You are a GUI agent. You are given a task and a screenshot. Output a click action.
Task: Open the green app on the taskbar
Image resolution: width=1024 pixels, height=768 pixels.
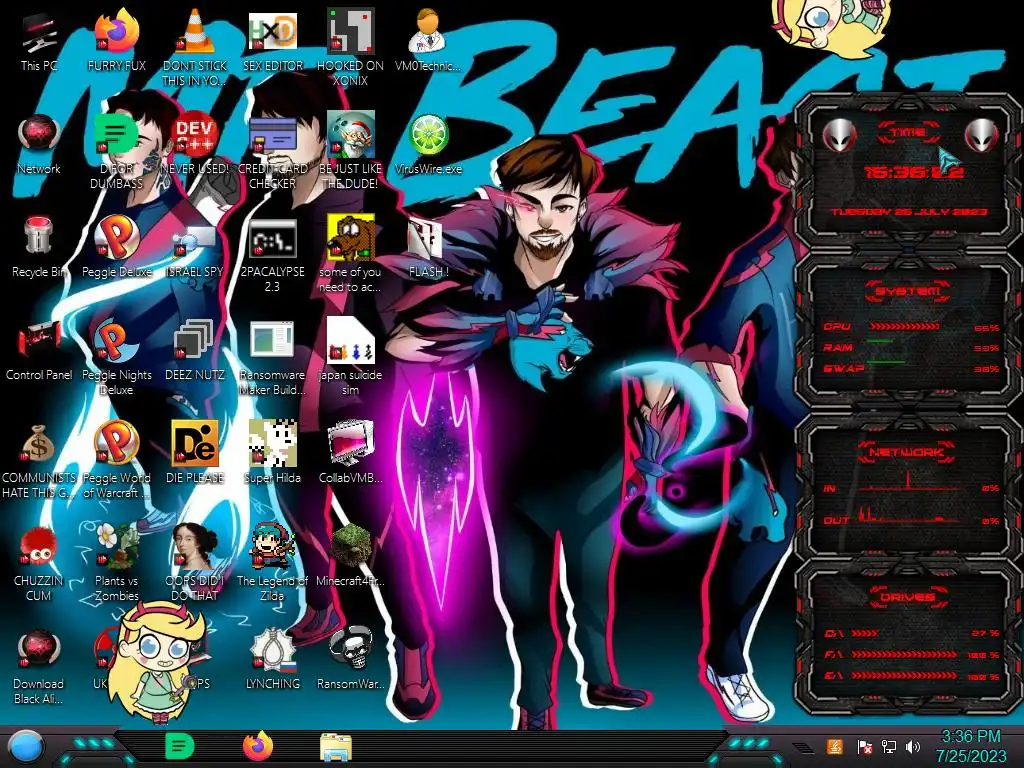tap(179, 746)
